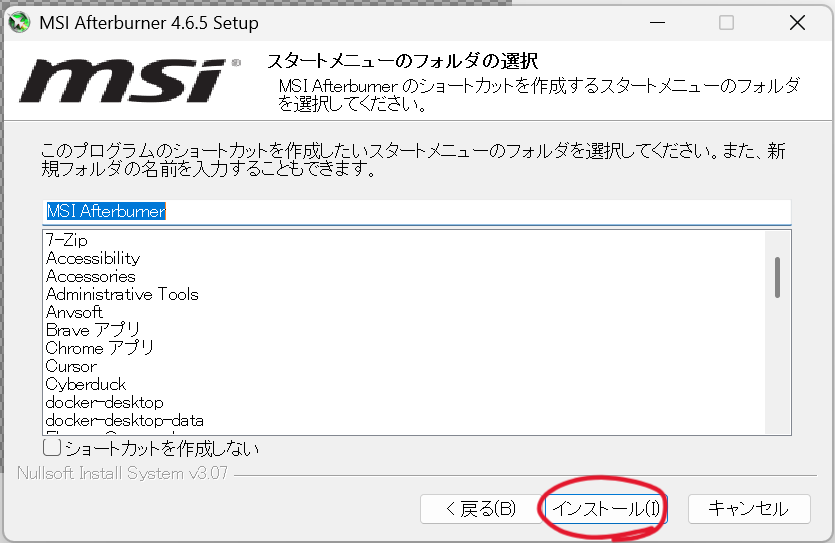This screenshot has width=835, height=543.
Task: Select the Accessibility folder entry
Action: pos(93,258)
